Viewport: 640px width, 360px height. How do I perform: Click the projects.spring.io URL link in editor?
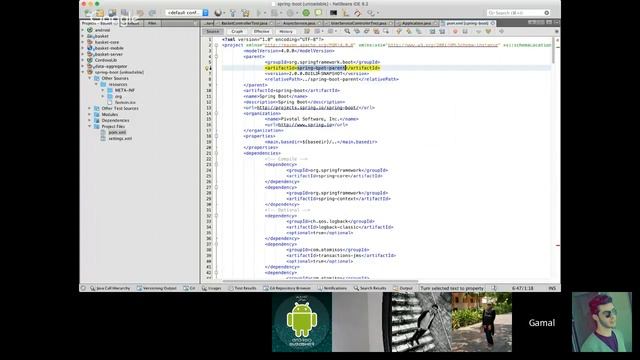tap(308, 108)
